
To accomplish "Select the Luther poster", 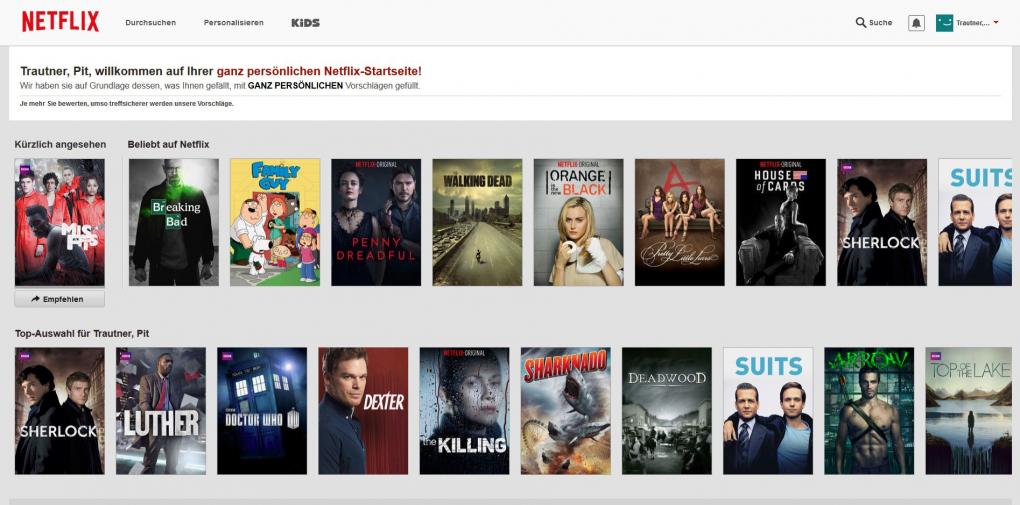I will (161, 411).
